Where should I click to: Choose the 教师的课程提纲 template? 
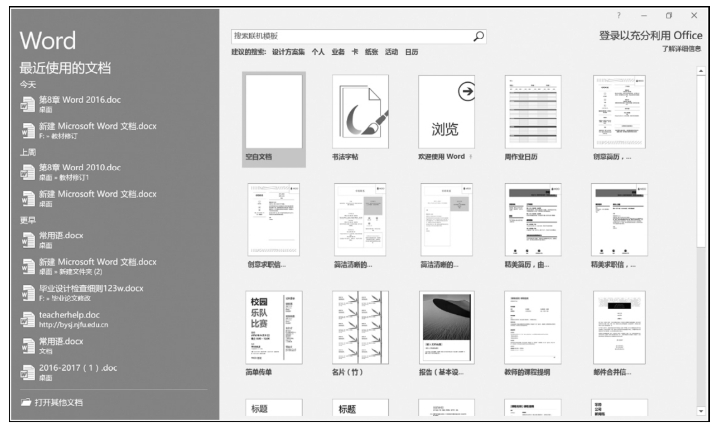pyautogui.click(x=533, y=334)
